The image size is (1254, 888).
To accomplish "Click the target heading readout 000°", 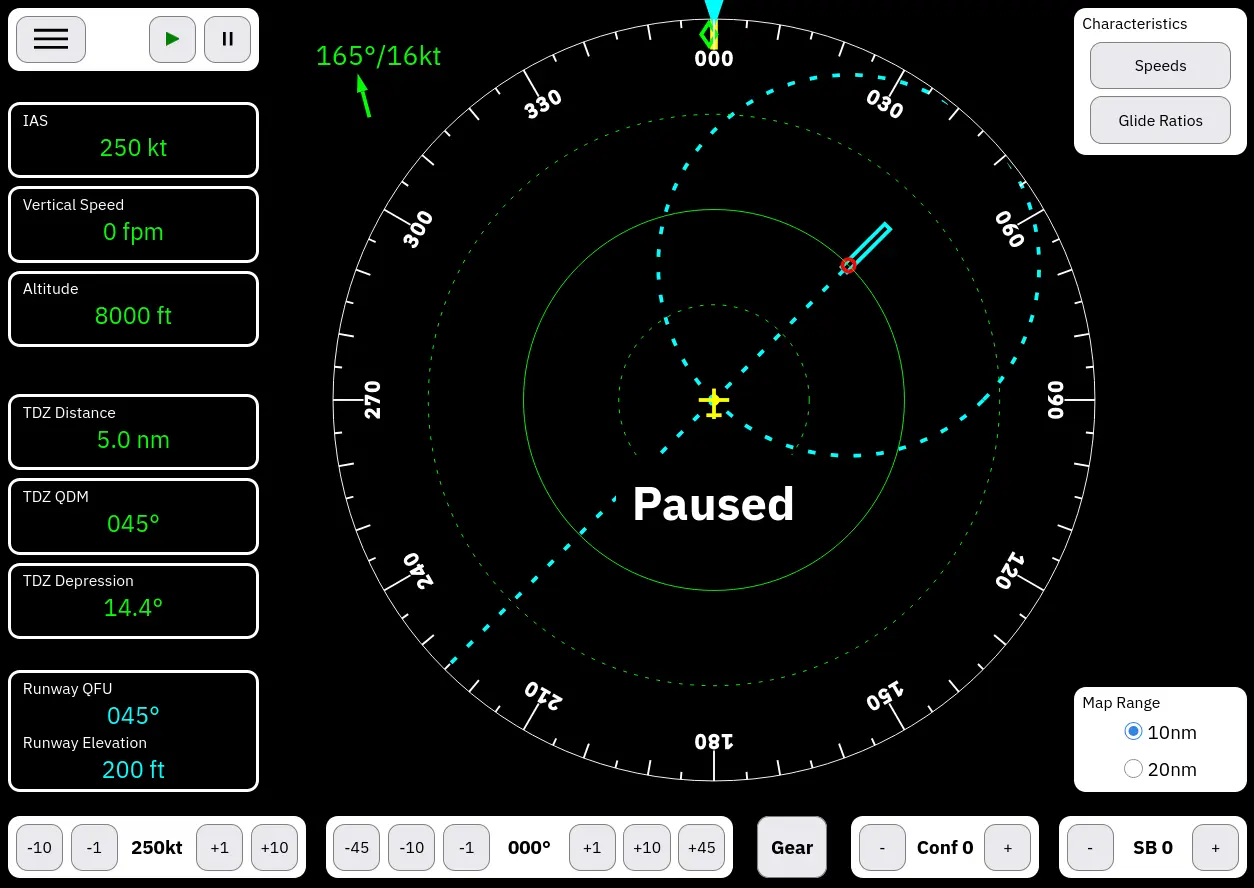I will click(x=529, y=847).
